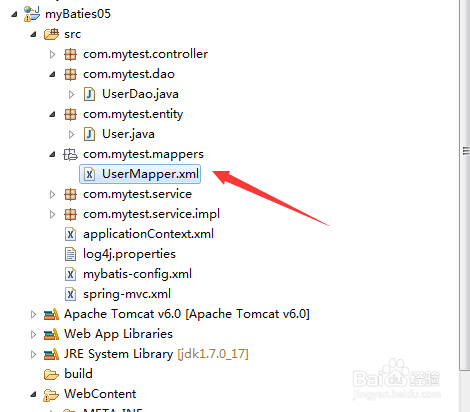The width and height of the screenshot is (470, 412).
Task: Expand the User.java node
Action: pos(71,134)
